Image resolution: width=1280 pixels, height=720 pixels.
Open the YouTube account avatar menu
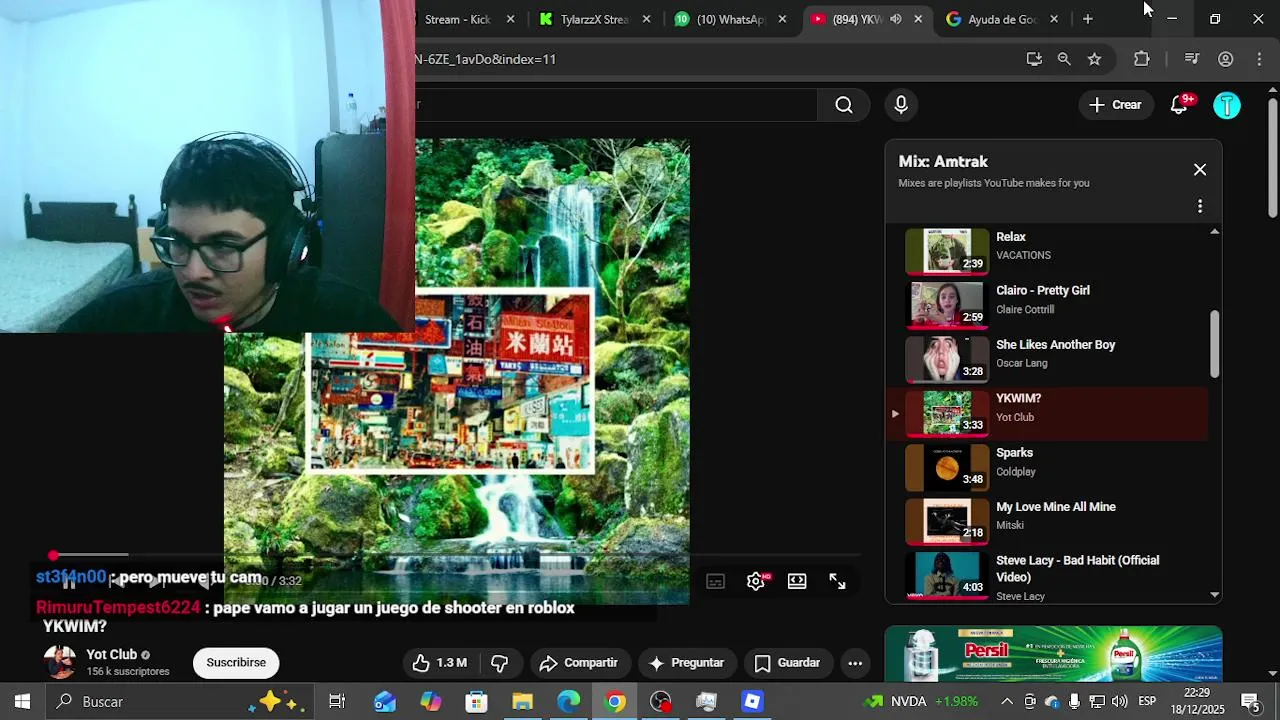[x=1227, y=105]
